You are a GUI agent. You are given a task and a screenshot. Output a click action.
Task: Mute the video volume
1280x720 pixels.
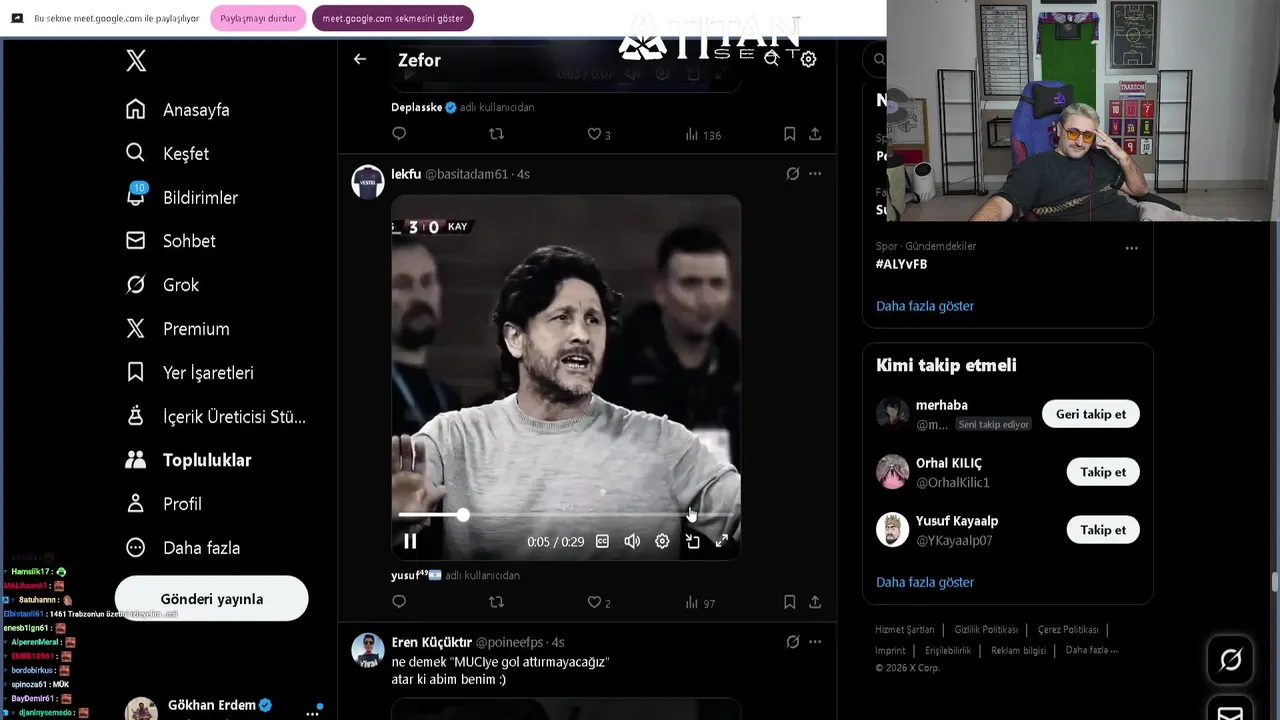pos(632,541)
